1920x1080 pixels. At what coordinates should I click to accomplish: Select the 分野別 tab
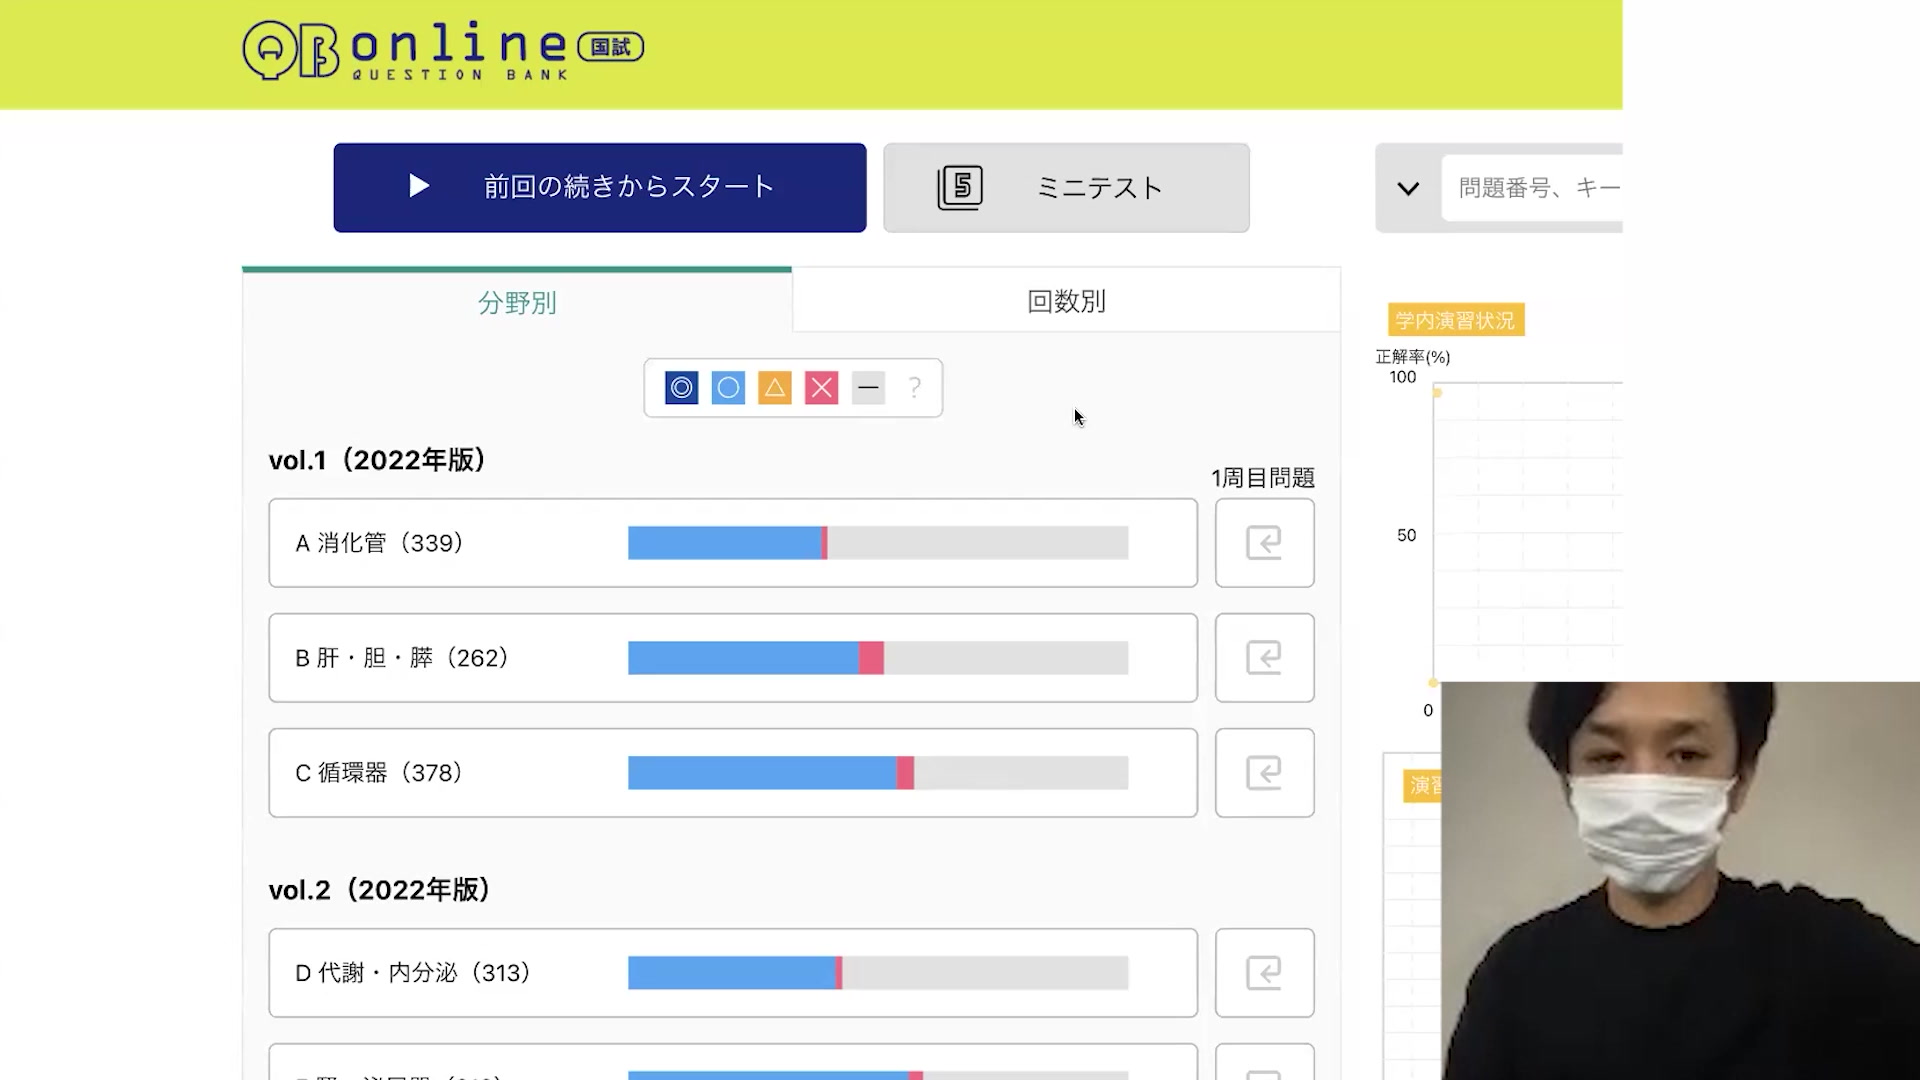coord(517,302)
